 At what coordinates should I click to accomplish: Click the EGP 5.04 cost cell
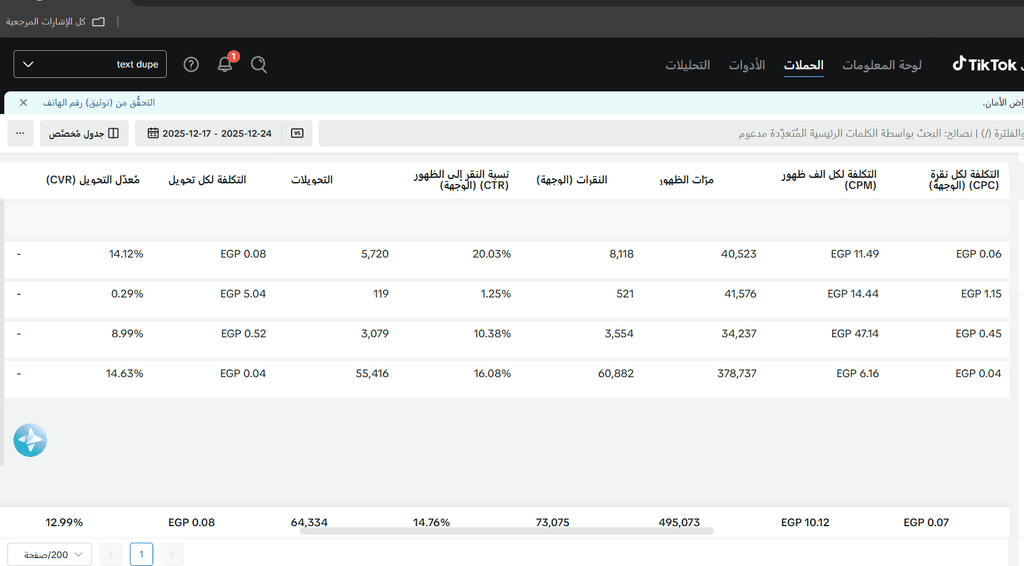pyautogui.click(x=243, y=294)
